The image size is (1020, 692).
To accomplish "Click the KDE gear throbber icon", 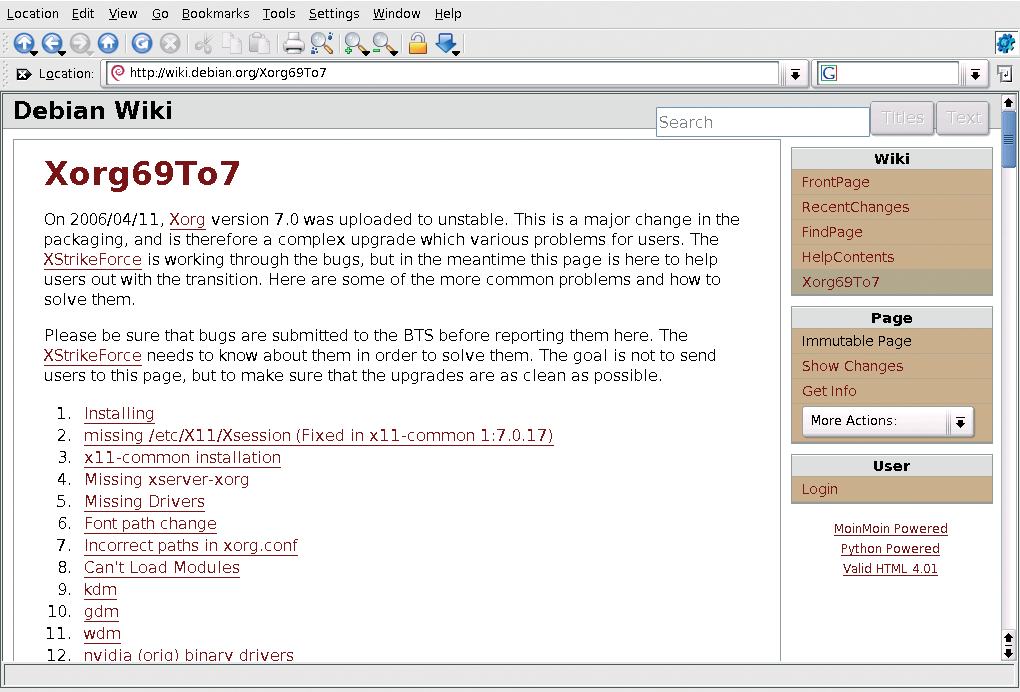I will tap(1005, 44).
